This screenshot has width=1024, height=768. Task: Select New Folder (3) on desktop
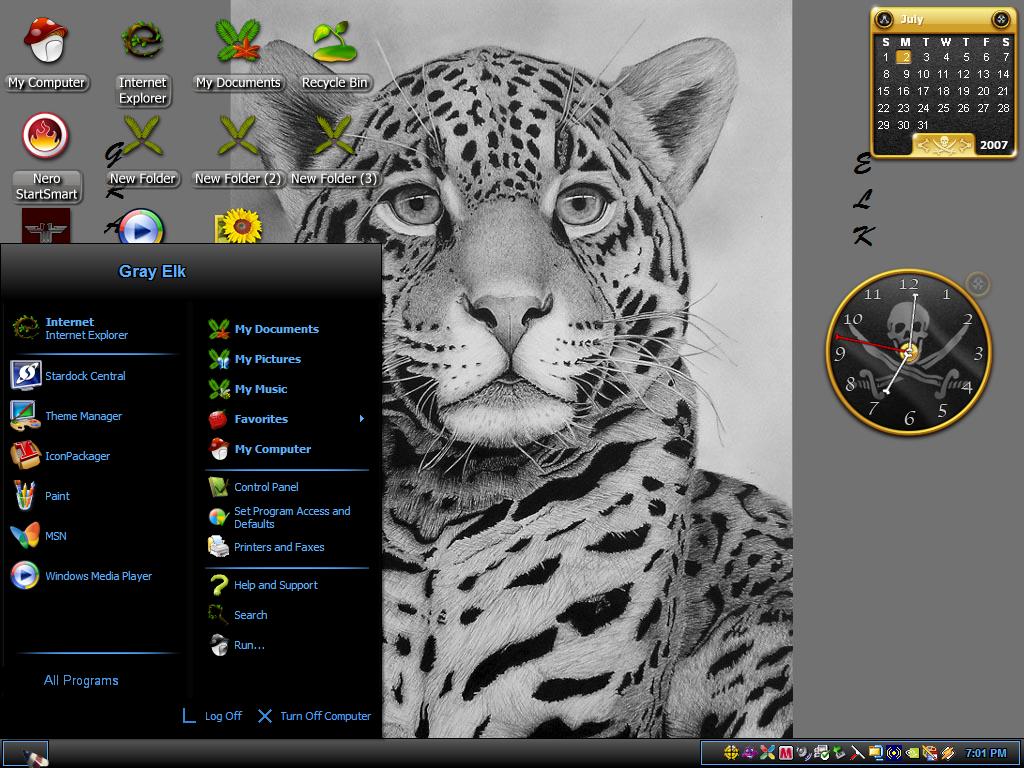(x=334, y=152)
